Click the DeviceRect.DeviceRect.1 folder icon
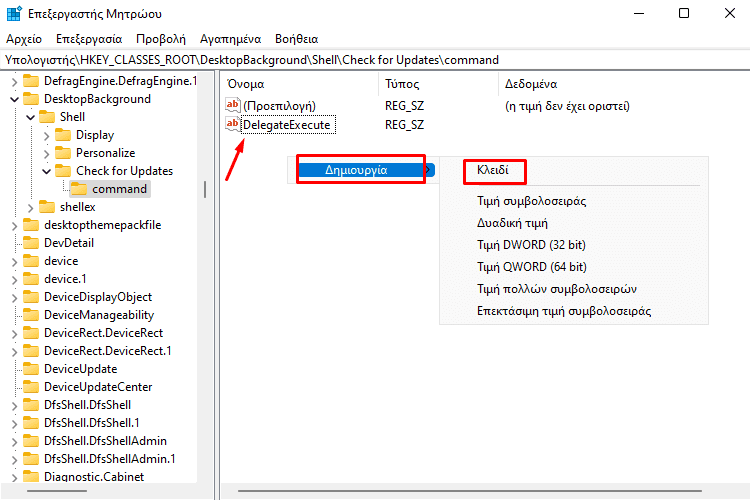The width and height of the screenshot is (750, 500). click(x=31, y=351)
